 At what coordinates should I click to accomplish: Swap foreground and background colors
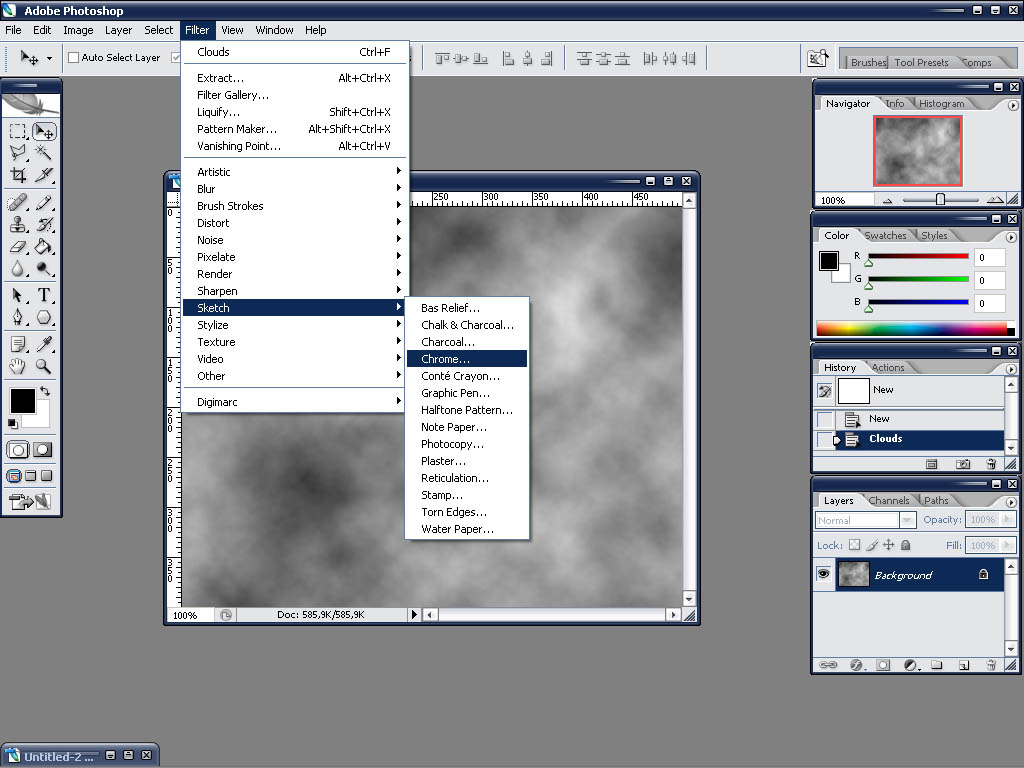(44, 391)
